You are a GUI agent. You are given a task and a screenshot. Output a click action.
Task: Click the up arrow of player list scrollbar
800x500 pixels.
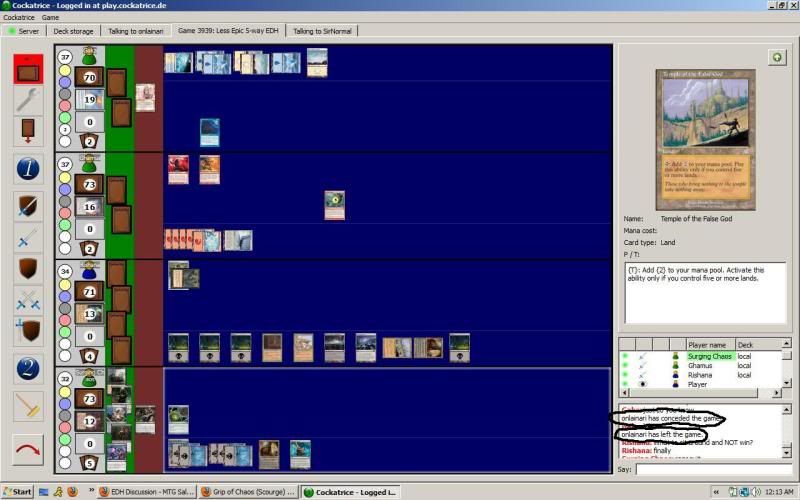click(786, 344)
